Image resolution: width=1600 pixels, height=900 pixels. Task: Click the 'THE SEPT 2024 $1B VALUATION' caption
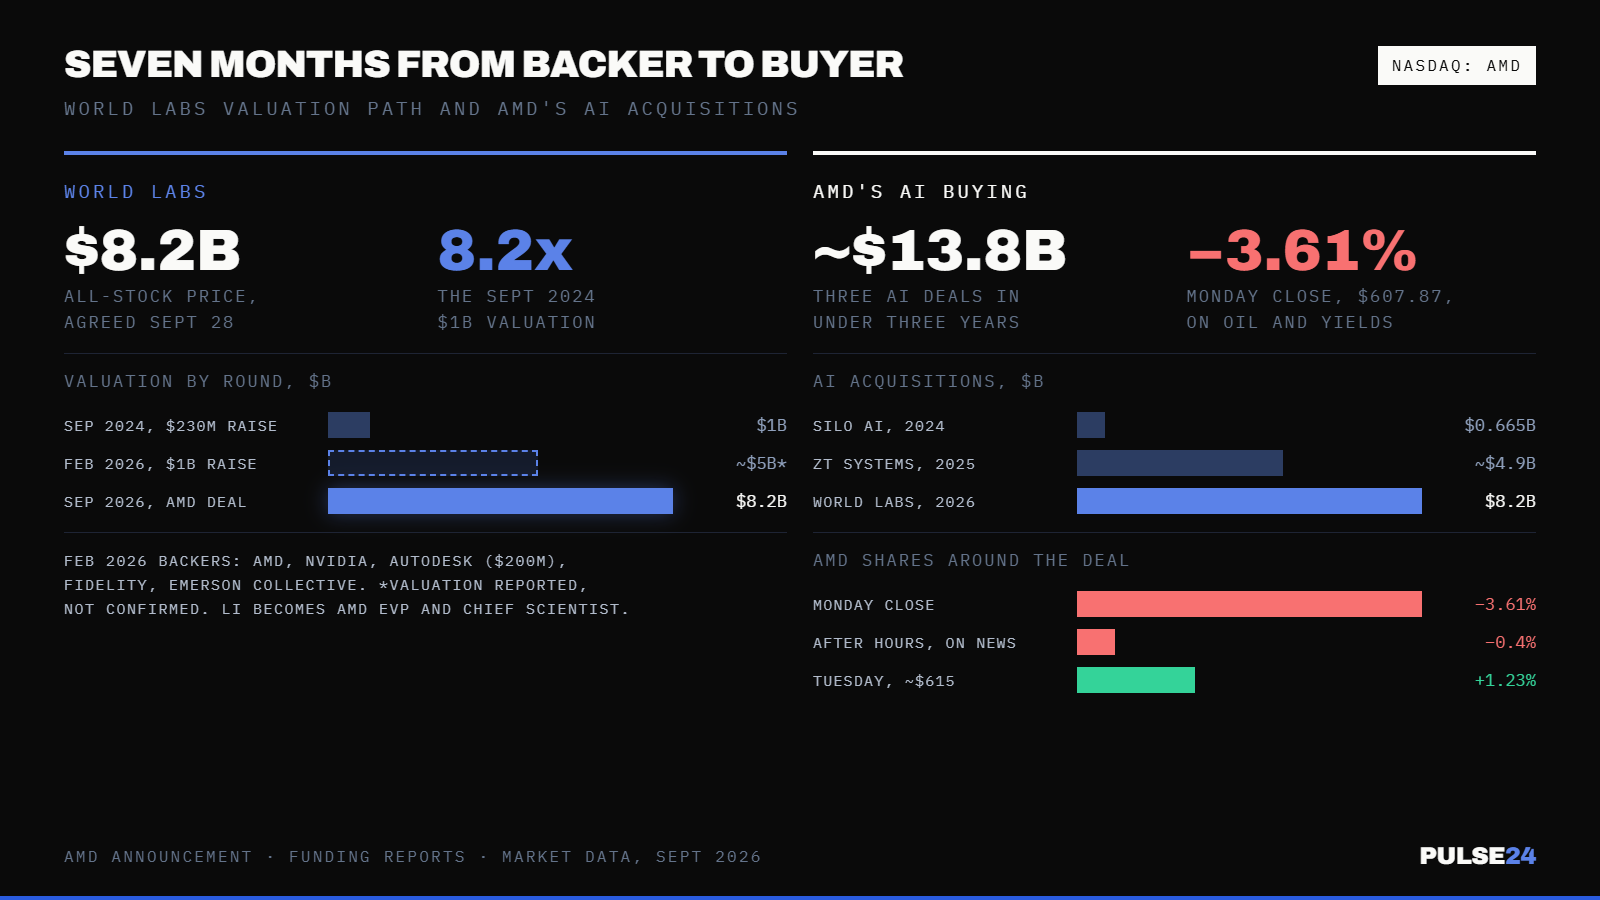click(x=516, y=310)
